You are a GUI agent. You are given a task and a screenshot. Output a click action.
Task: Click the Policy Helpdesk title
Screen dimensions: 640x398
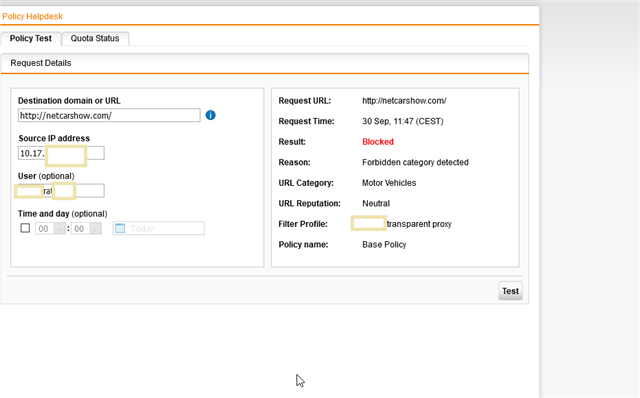(x=33, y=16)
